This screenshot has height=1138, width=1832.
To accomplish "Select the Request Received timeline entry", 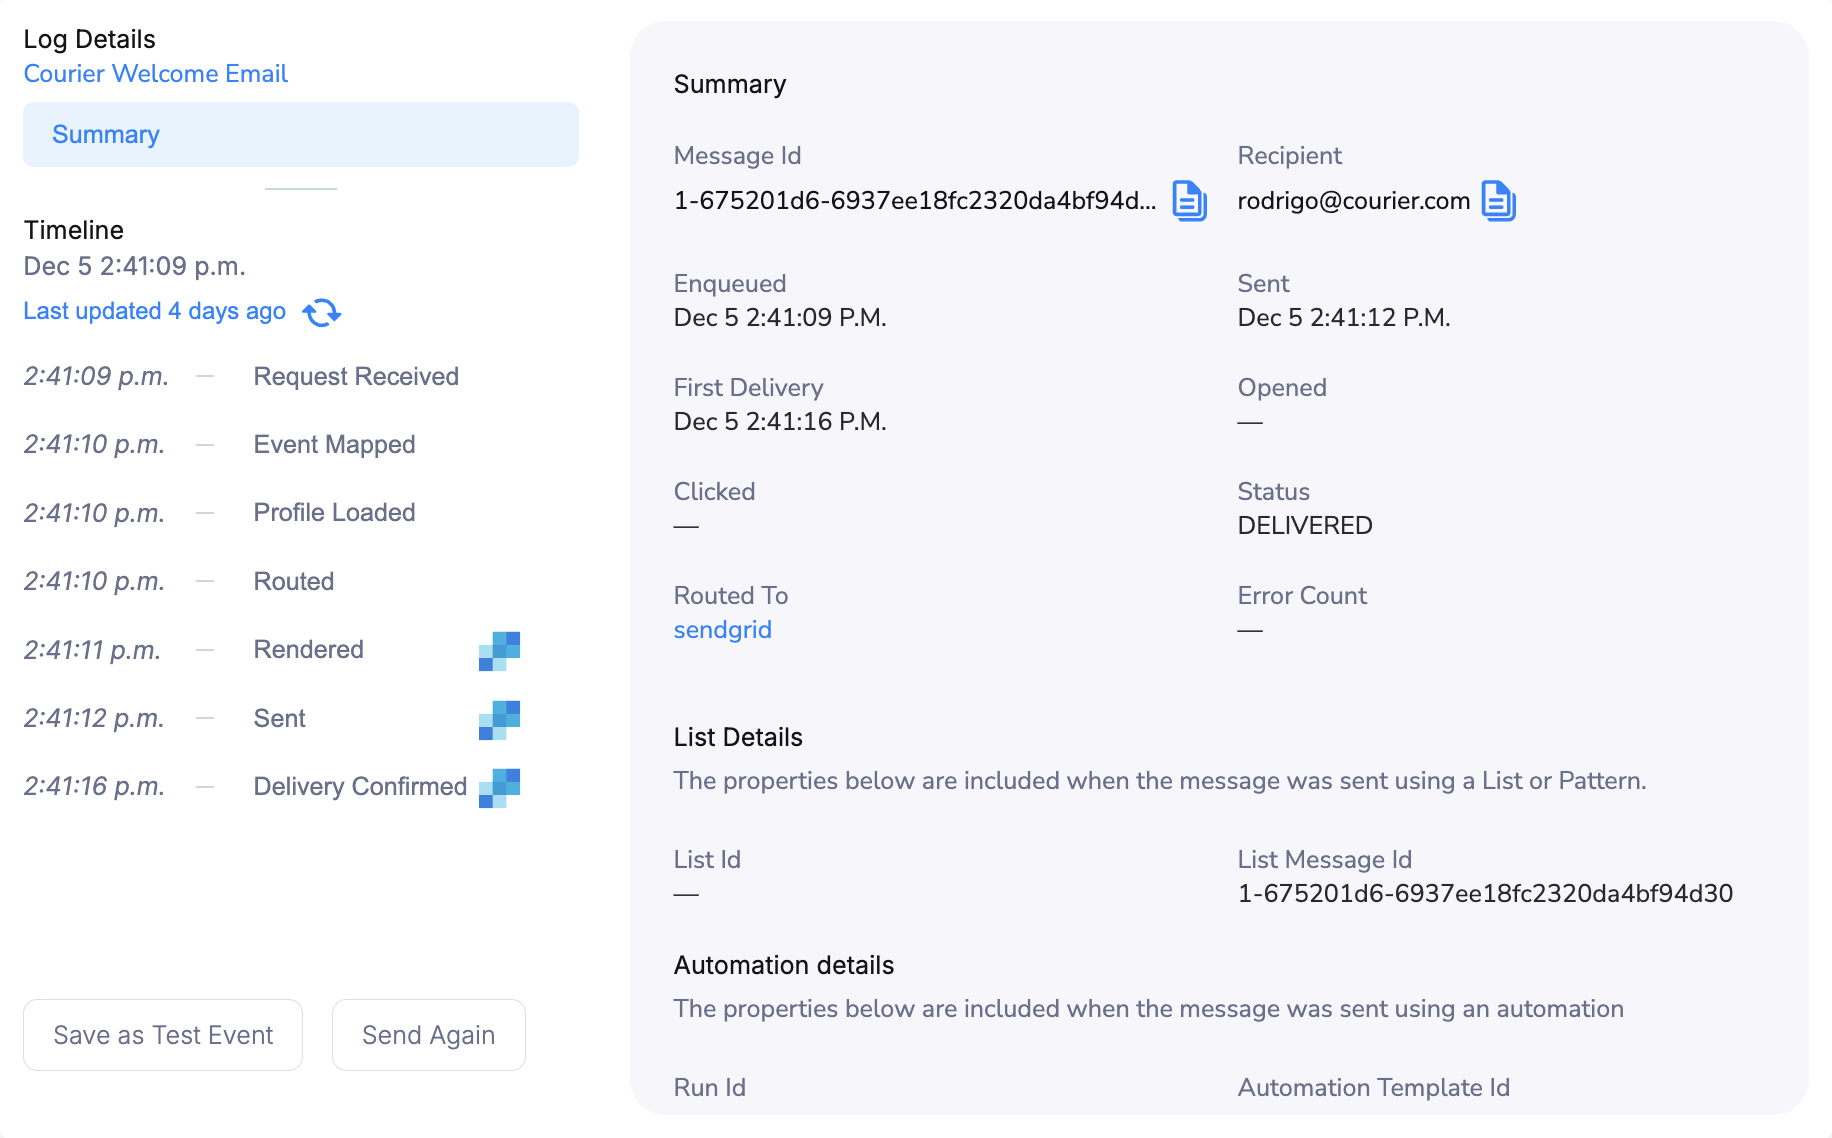I will 356,376.
